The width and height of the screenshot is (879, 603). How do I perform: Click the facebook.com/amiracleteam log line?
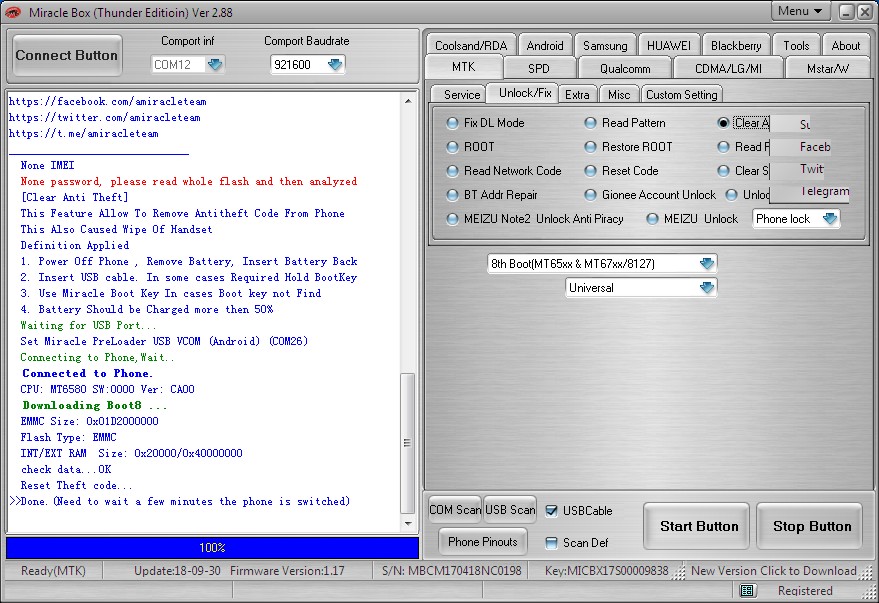click(108, 101)
